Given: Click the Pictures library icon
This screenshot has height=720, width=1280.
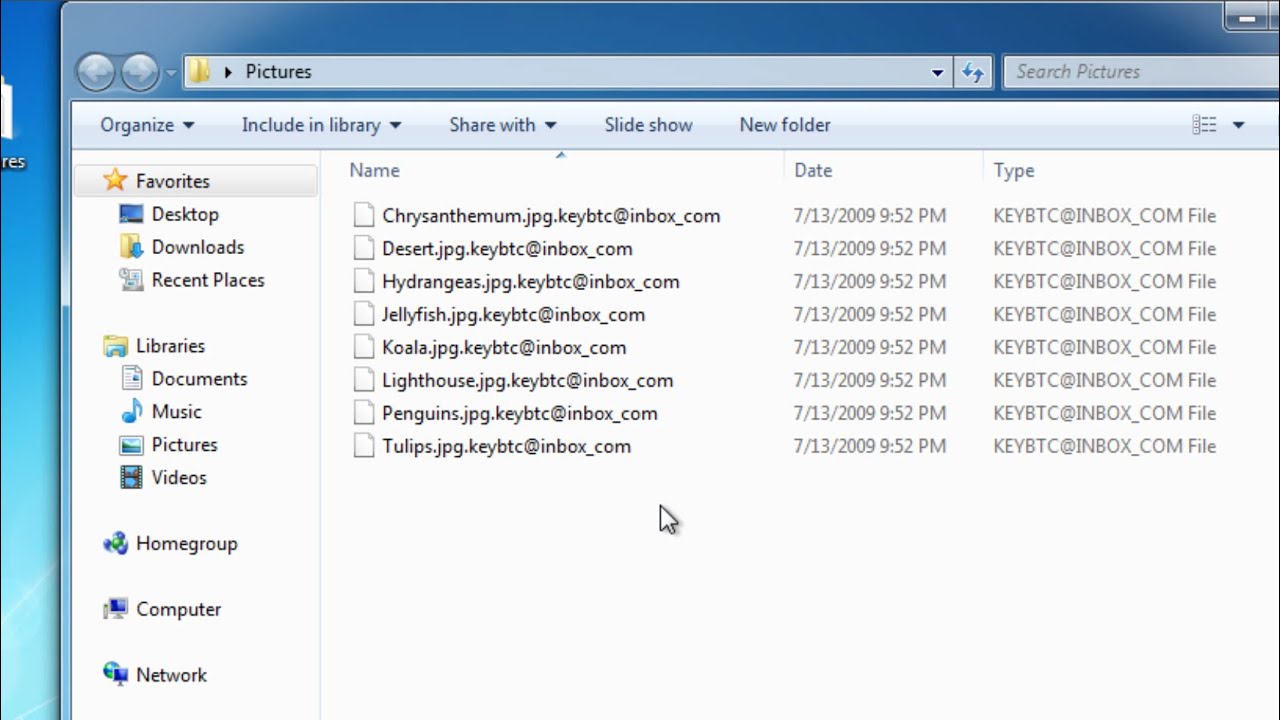Looking at the screenshot, I should pyautogui.click(x=131, y=445).
